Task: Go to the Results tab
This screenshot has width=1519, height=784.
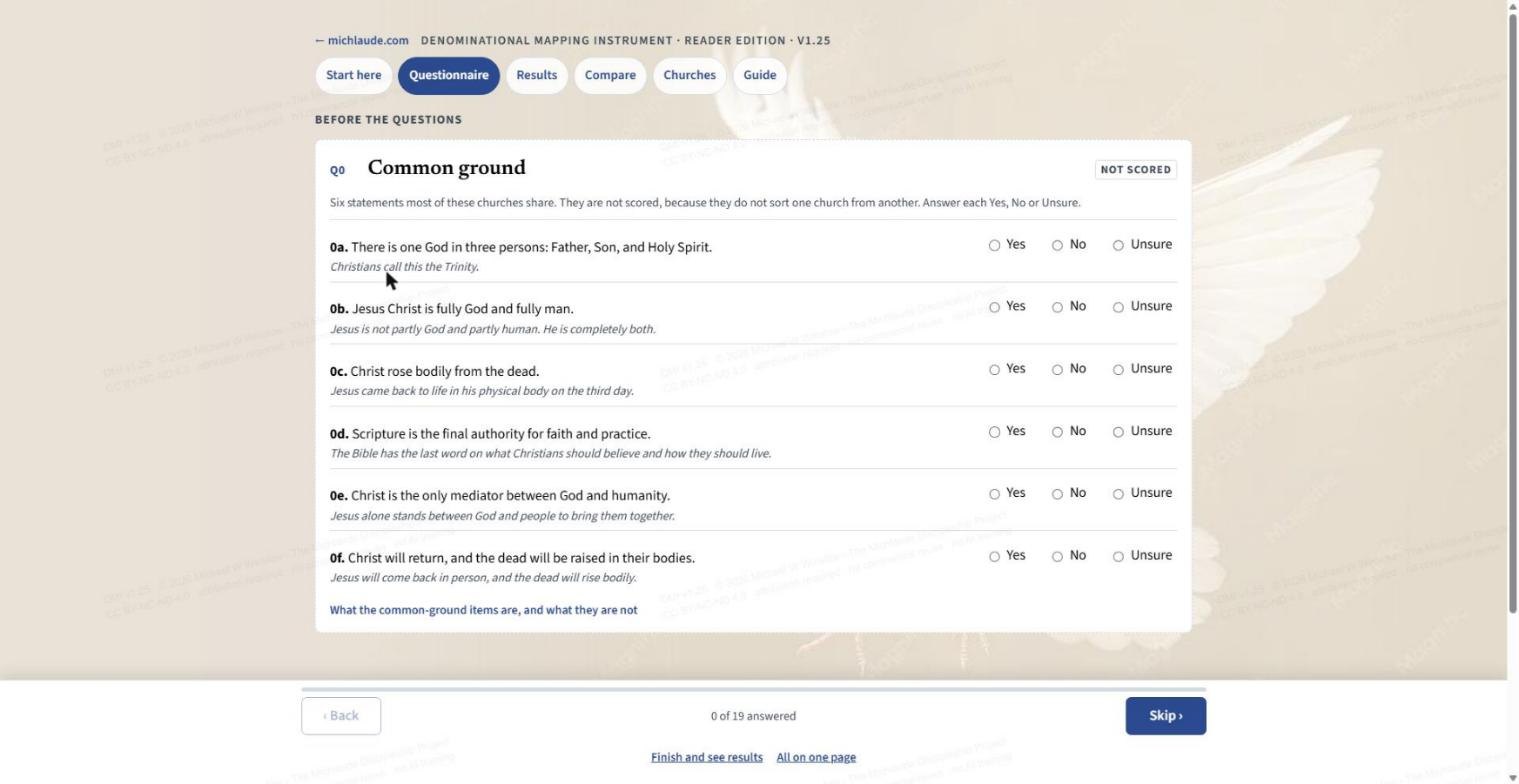Action: 537,75
